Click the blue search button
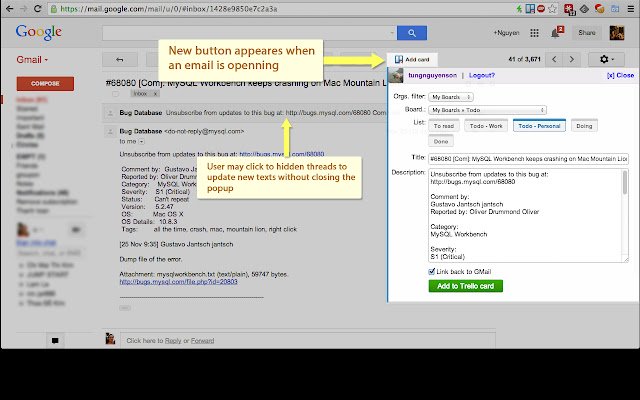Viewport: 640px width, 400px height. 412,33
